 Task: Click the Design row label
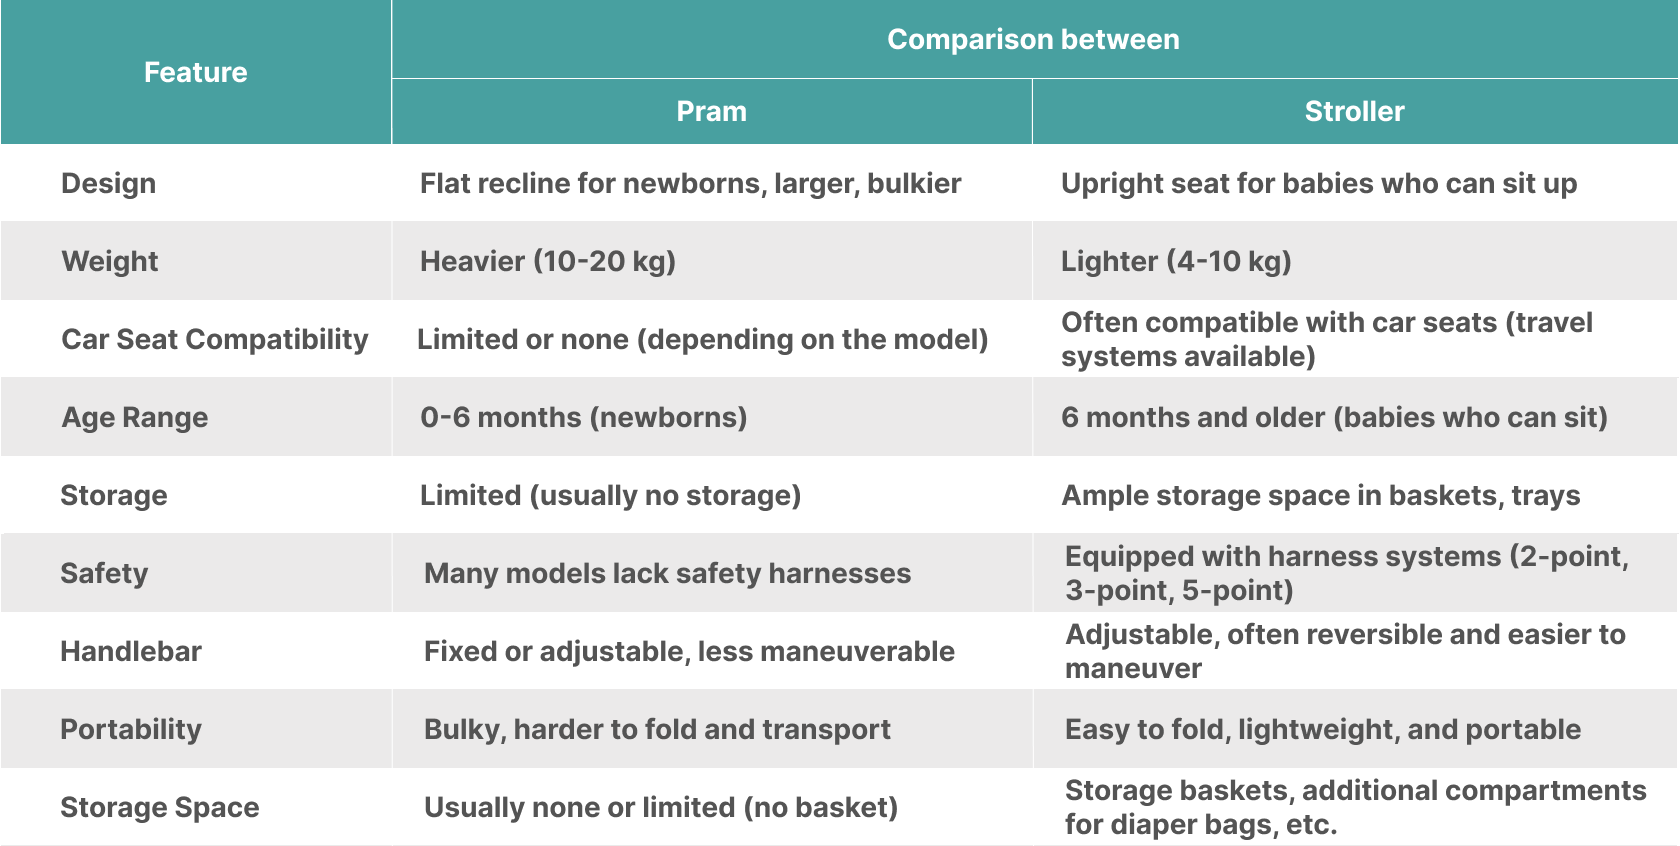coord(109,184)
